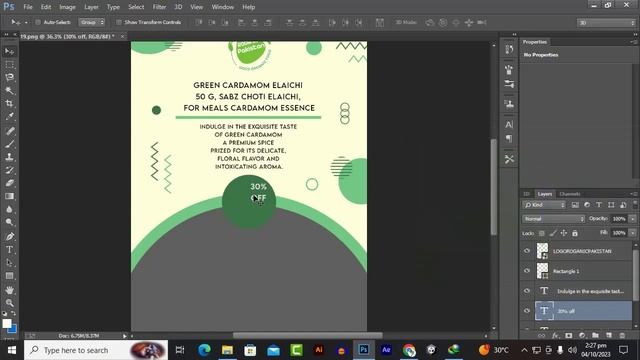Select the Pen tool

(9, 236)
